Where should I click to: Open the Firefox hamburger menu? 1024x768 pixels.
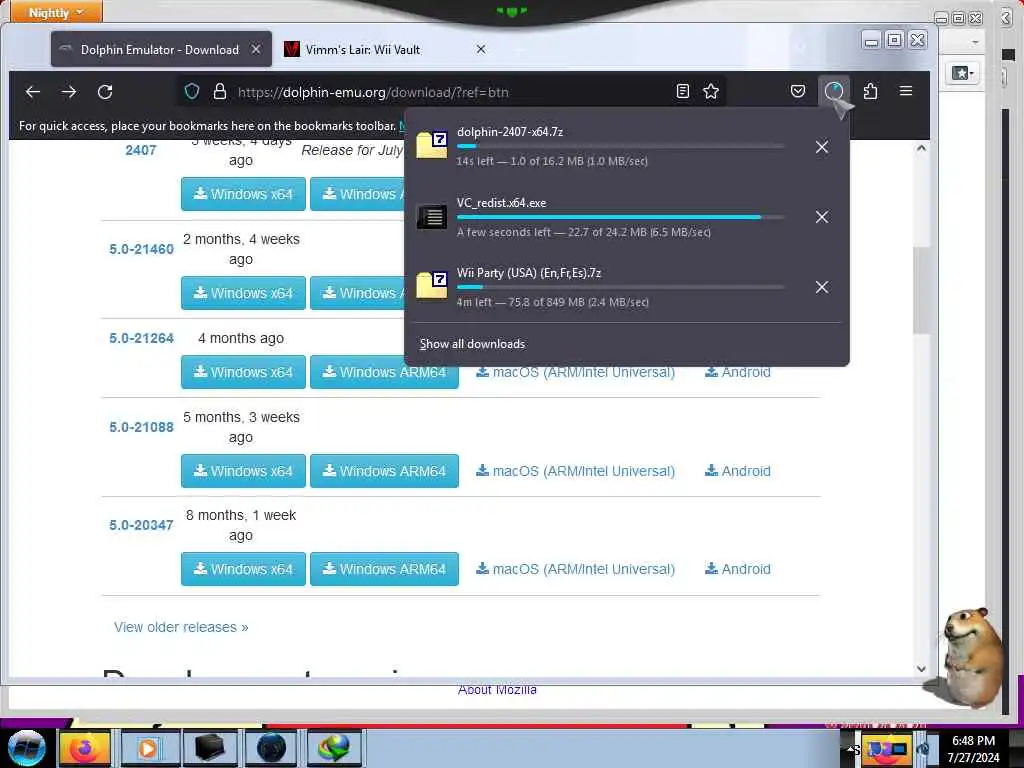coord(906,91)
